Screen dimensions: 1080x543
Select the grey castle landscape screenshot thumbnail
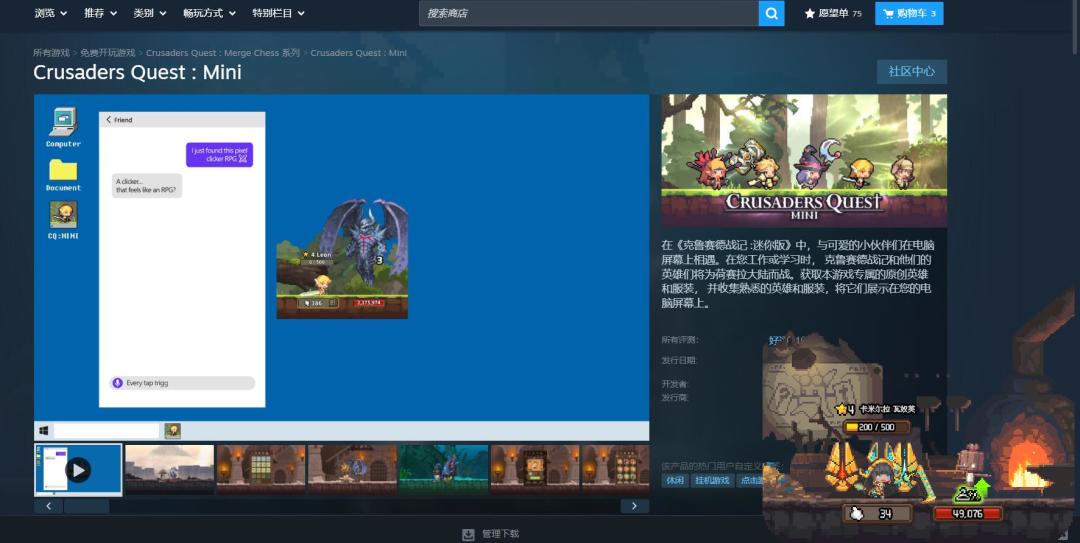(x=169, y=470)
